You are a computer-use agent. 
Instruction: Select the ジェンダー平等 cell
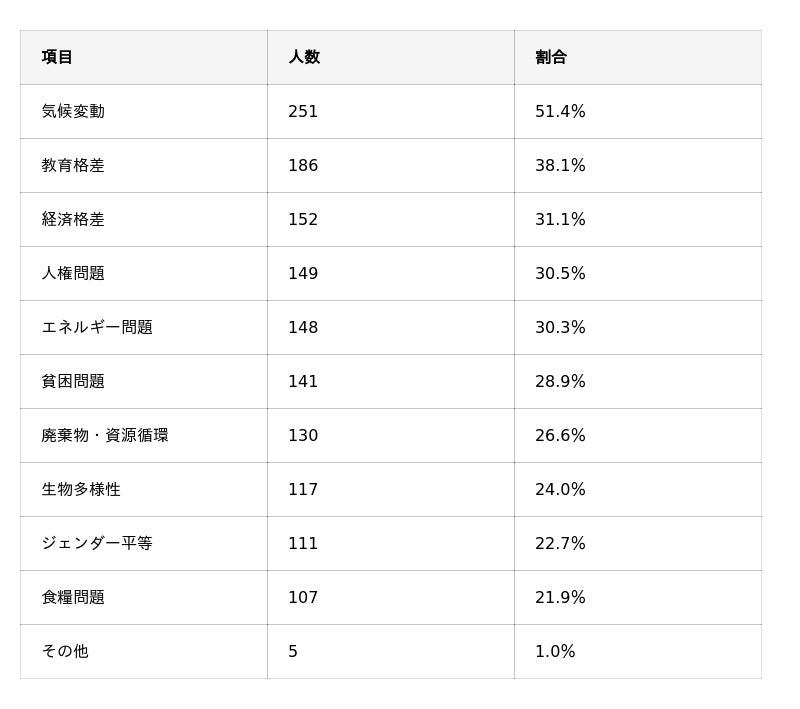(97, 543)
